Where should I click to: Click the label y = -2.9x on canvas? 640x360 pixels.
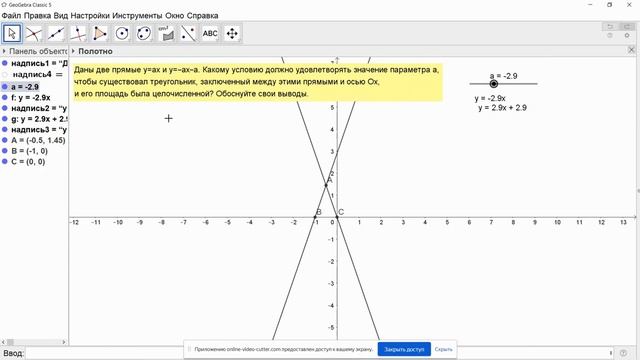coord(490,98)
